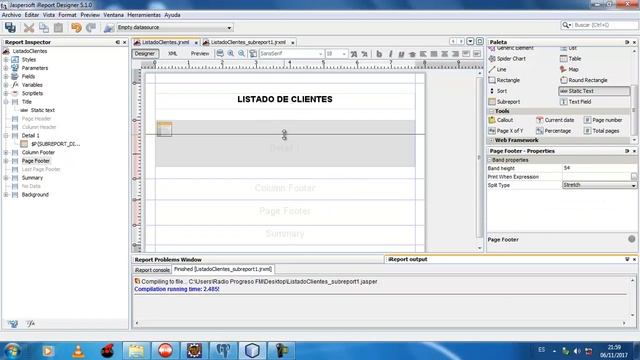
Task: Click the subreport element in Detail band
Action: 164,129
